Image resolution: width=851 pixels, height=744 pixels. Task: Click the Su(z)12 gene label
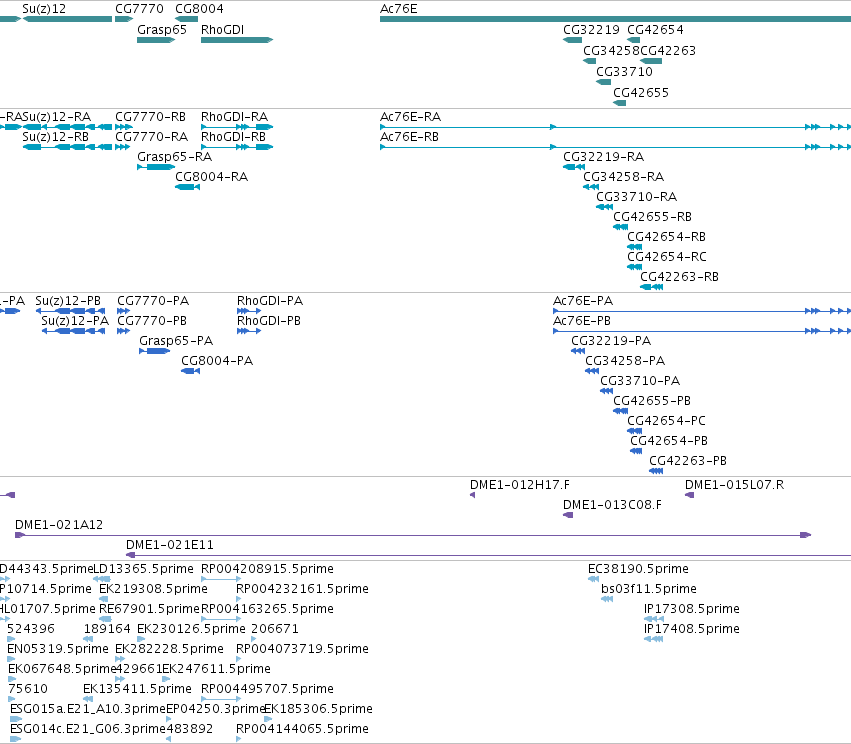click(x=44, y=9)
